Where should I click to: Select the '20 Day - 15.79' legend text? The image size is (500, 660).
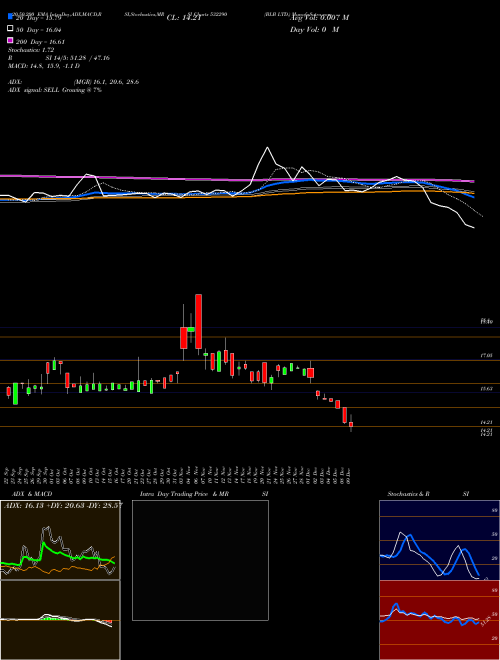[x=40, y=18]
